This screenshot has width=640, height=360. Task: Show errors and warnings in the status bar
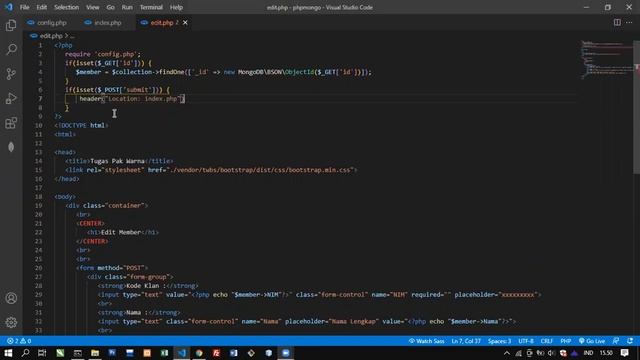tap(19, 341)
